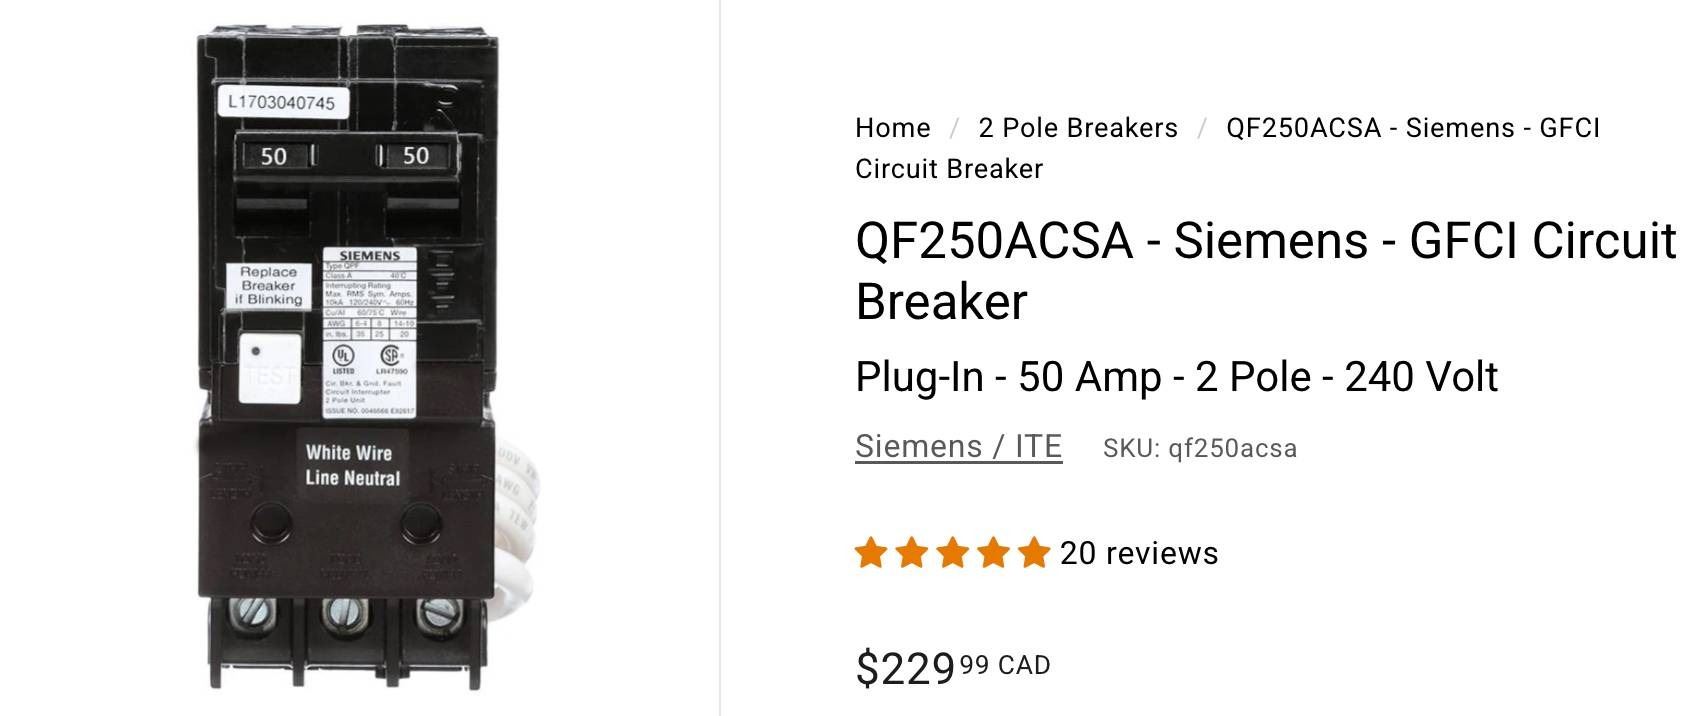Open the 2 Pole Breakers breadcrumb category
The width and height of the screenshot is (1708, 716).
pyautogui.click(x=1078, y=128)
